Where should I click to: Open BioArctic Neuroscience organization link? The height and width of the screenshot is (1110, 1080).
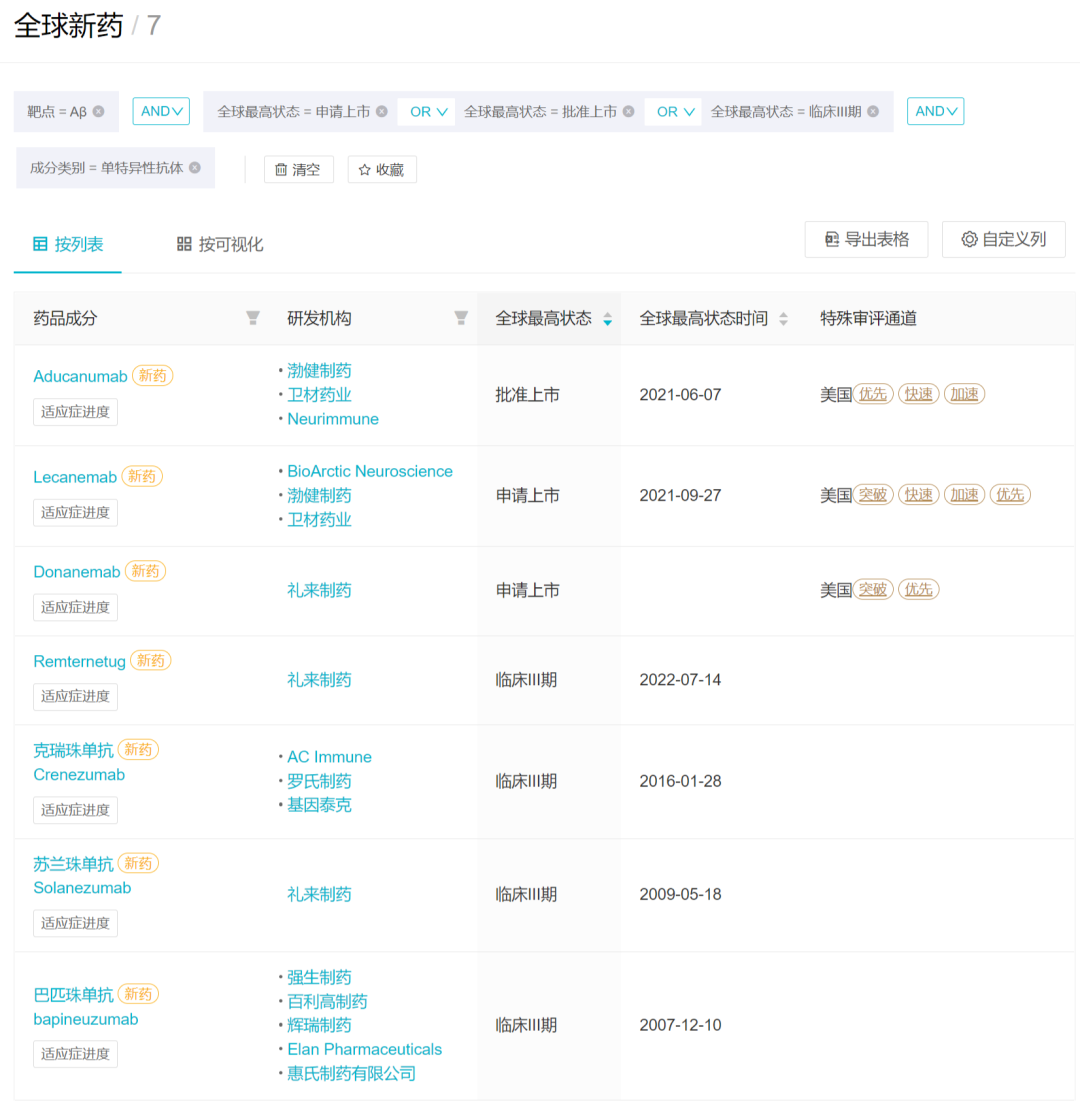tap(370, 471)
